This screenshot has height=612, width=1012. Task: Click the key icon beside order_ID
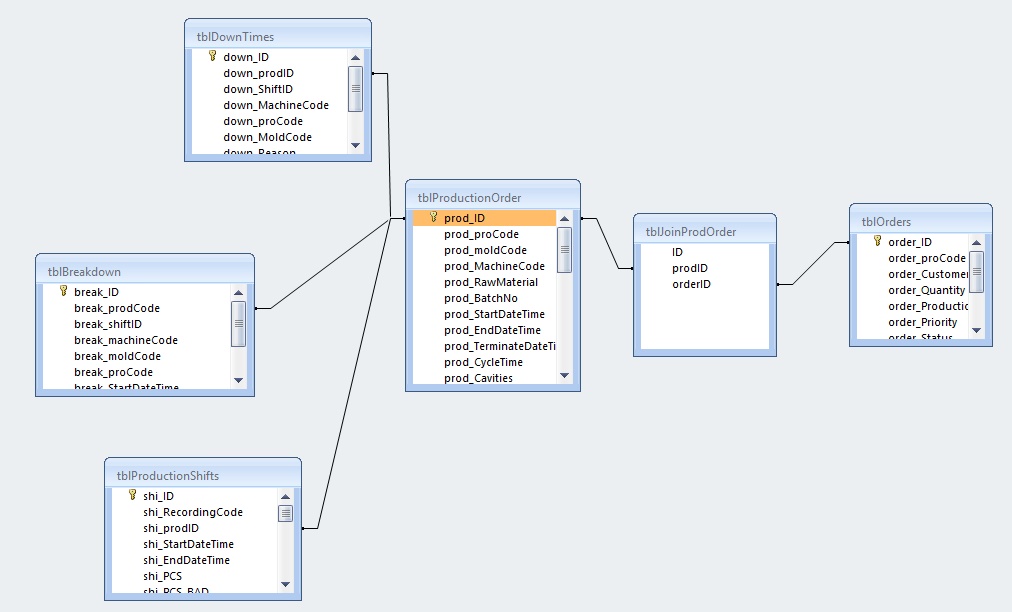pos(877,241)
